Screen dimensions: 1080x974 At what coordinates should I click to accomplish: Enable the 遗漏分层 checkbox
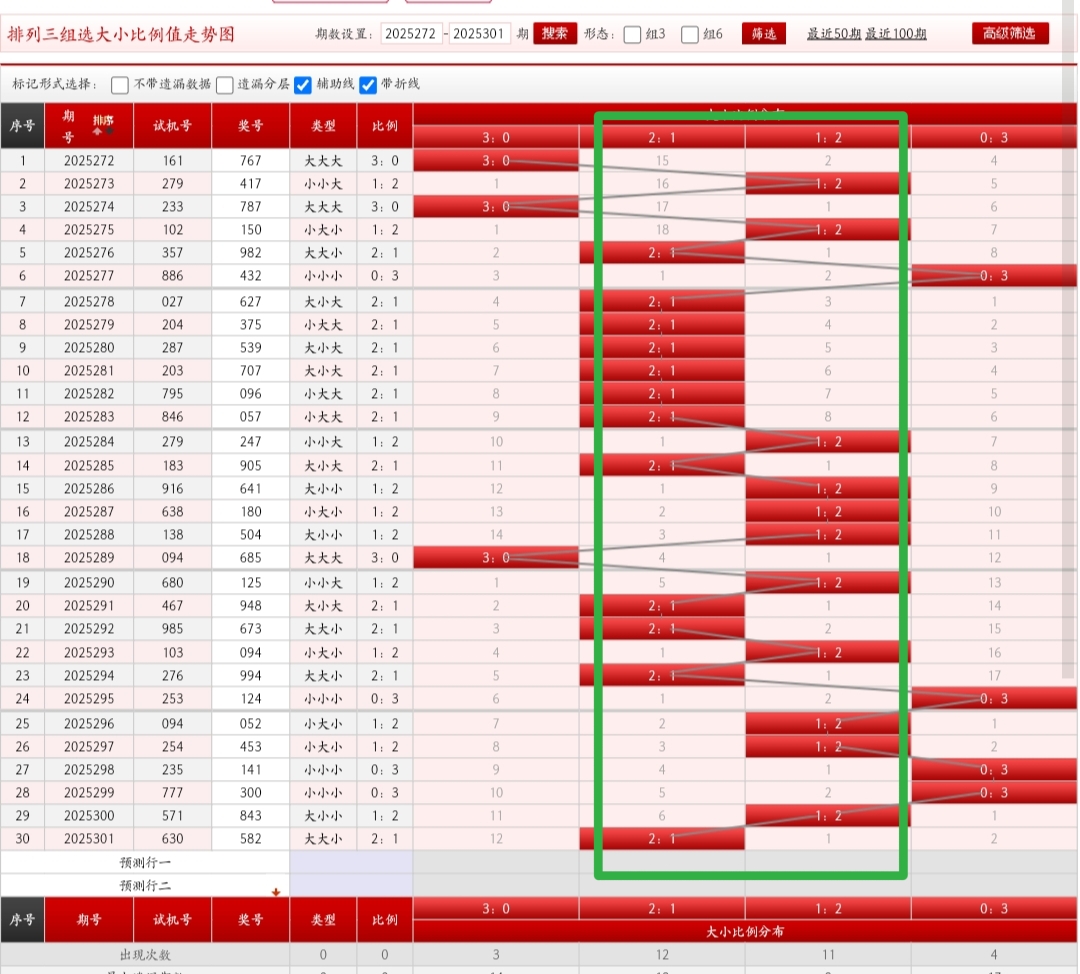click(225, 85)
